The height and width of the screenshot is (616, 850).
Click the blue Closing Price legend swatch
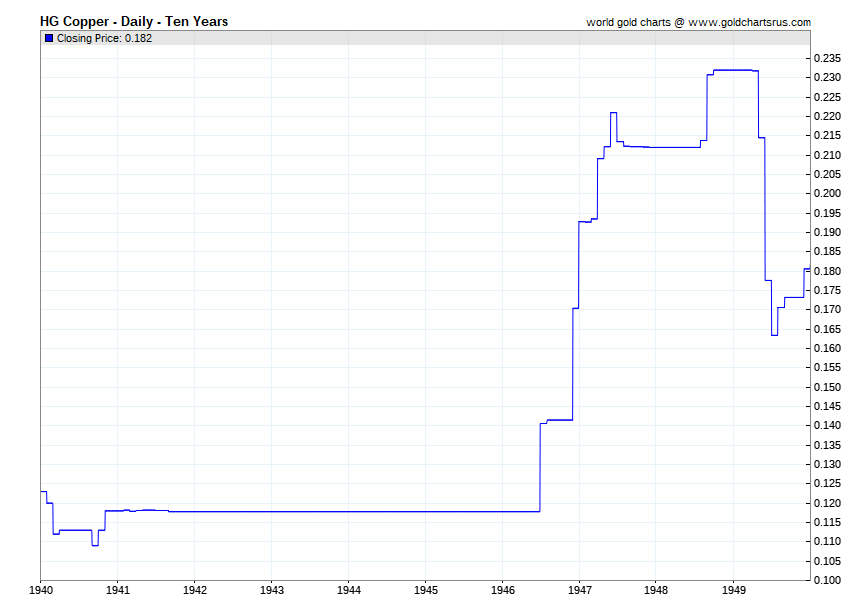[x=49, y=38]
